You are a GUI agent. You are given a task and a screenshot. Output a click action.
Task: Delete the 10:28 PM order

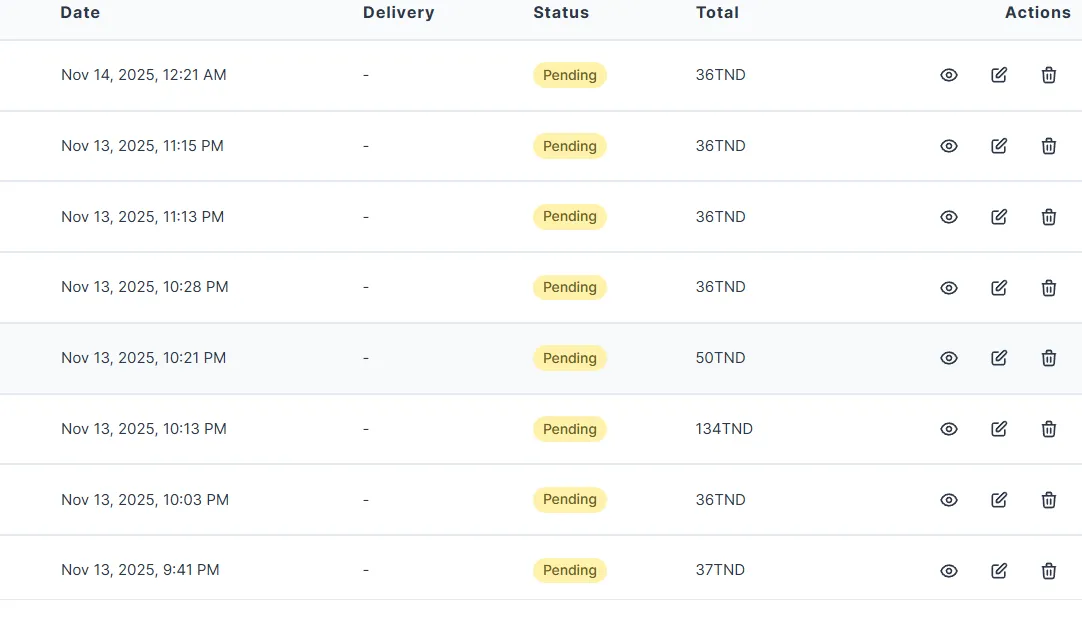coord(1049,288)
